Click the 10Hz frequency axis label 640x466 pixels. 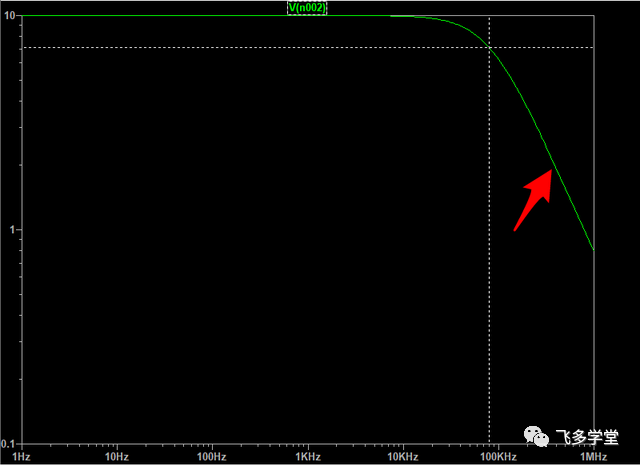coord(117,456)
